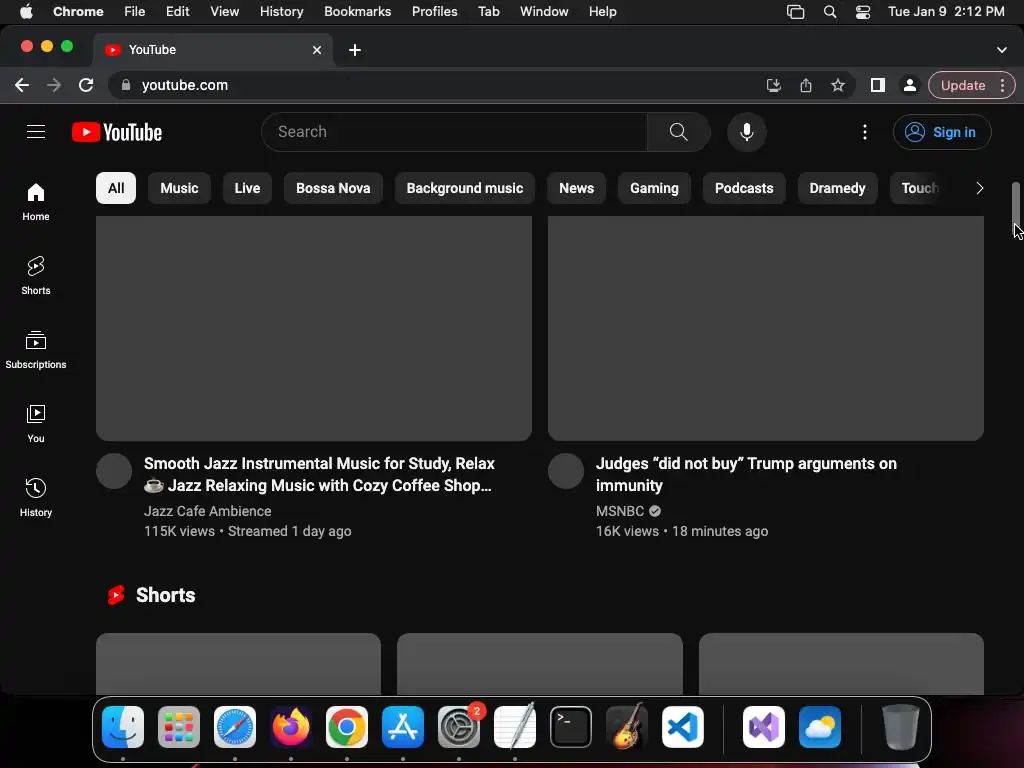The image size is (1024, 768).
Task: Click Jazz Cafe Ambience channel avatar
Action: click(114, 472)
